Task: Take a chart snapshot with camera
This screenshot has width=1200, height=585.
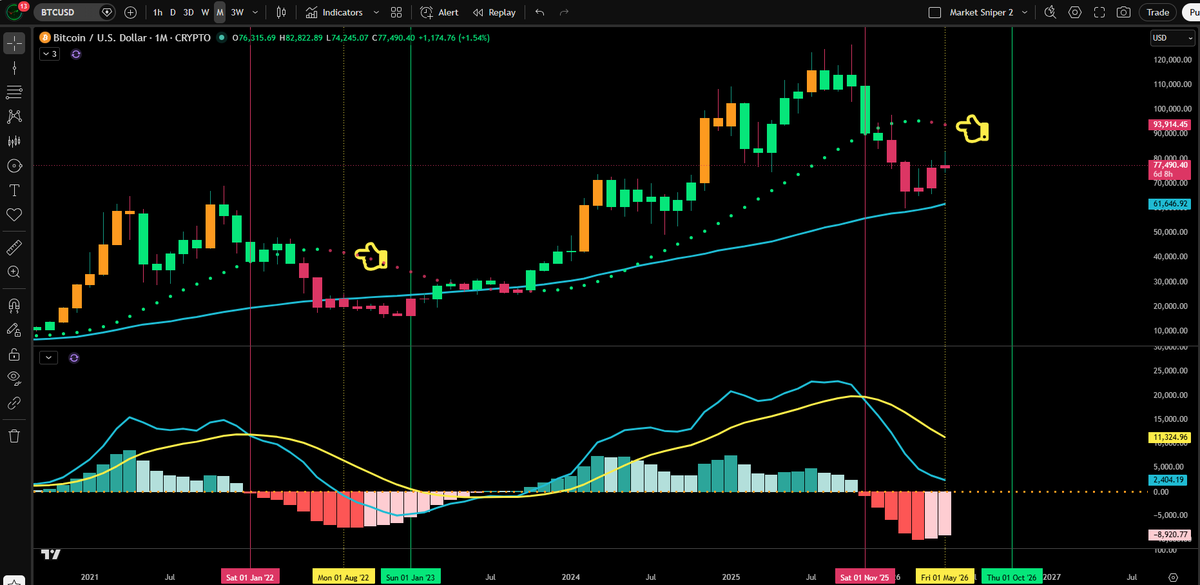Action: pyautogui.click(x=1124, y=13)
